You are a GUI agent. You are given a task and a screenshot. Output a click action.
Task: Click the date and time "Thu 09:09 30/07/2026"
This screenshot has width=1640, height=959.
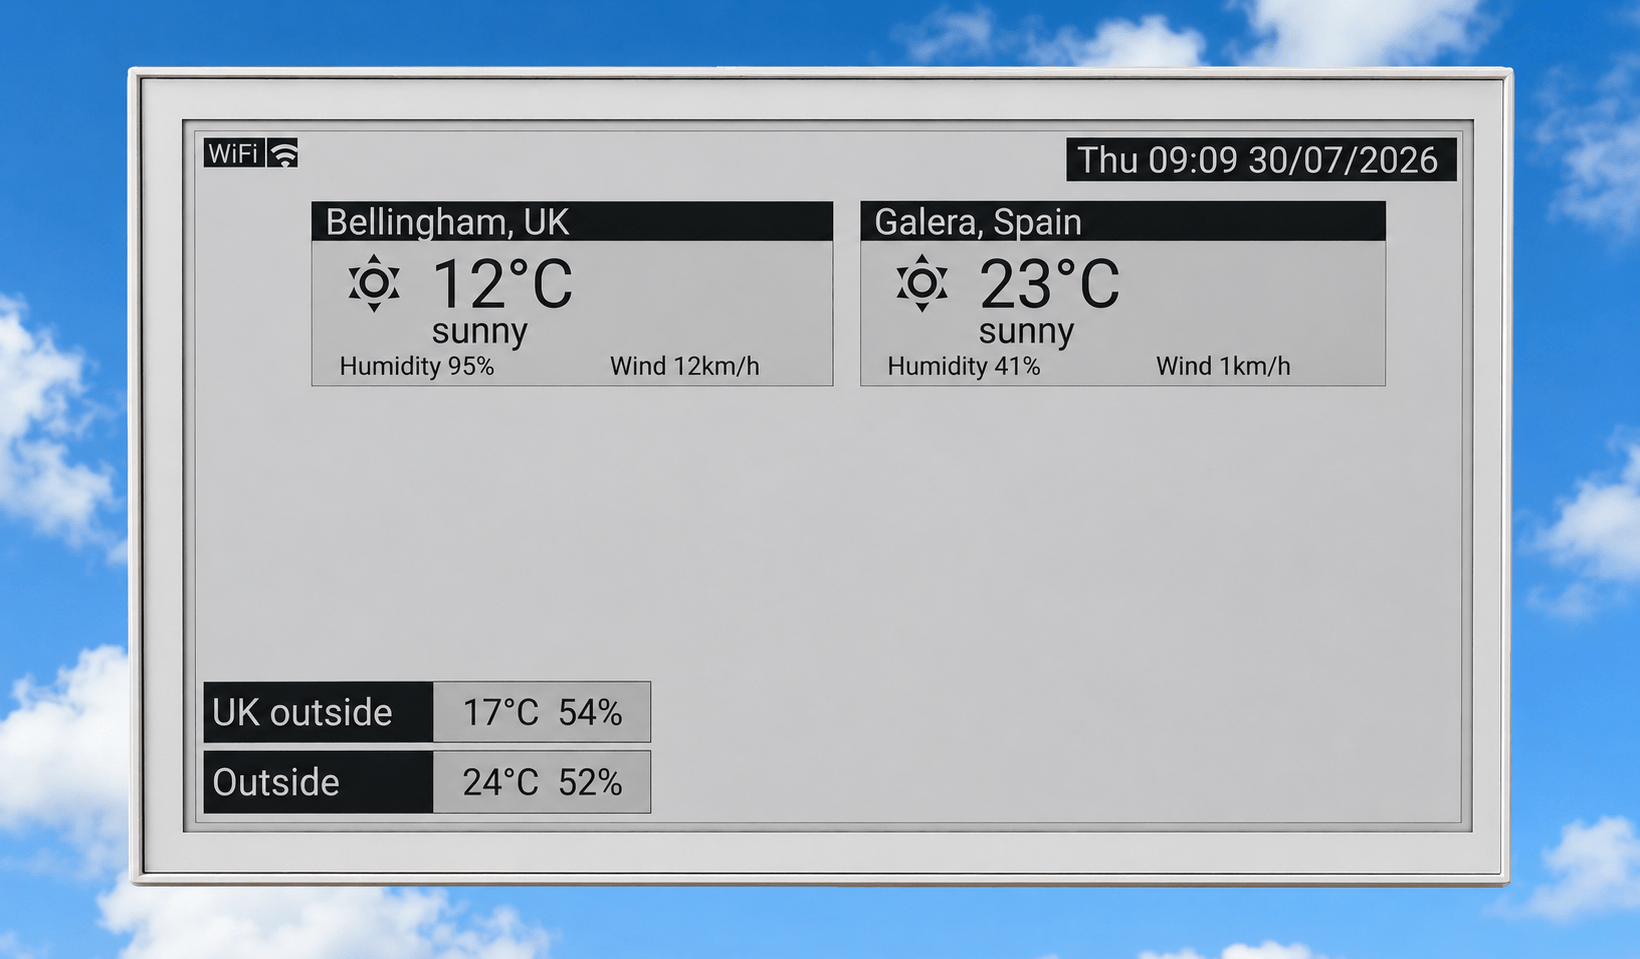(x=1260, y=160)
